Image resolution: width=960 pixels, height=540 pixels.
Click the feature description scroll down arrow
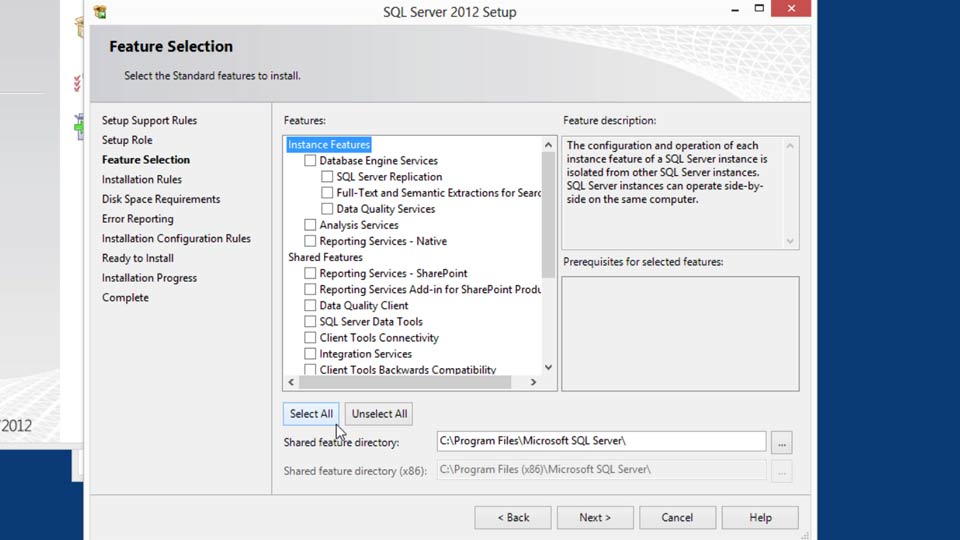coord(790,241)
